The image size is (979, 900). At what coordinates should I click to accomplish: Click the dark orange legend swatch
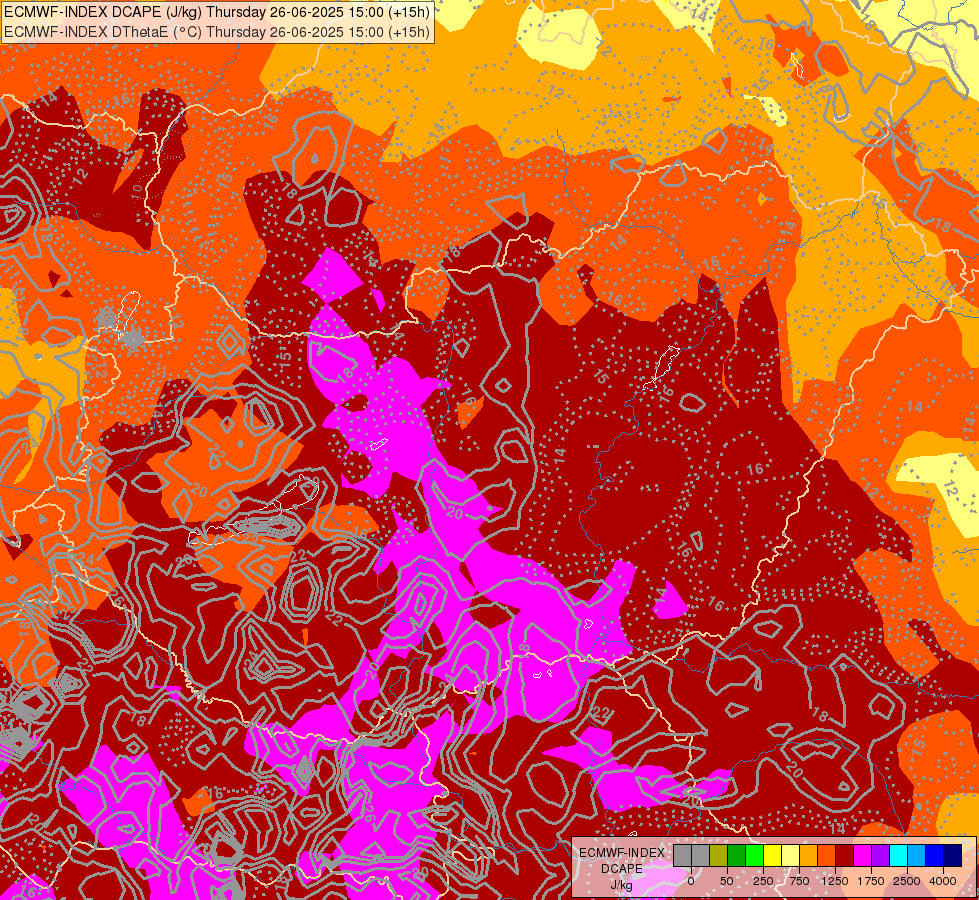827,855
